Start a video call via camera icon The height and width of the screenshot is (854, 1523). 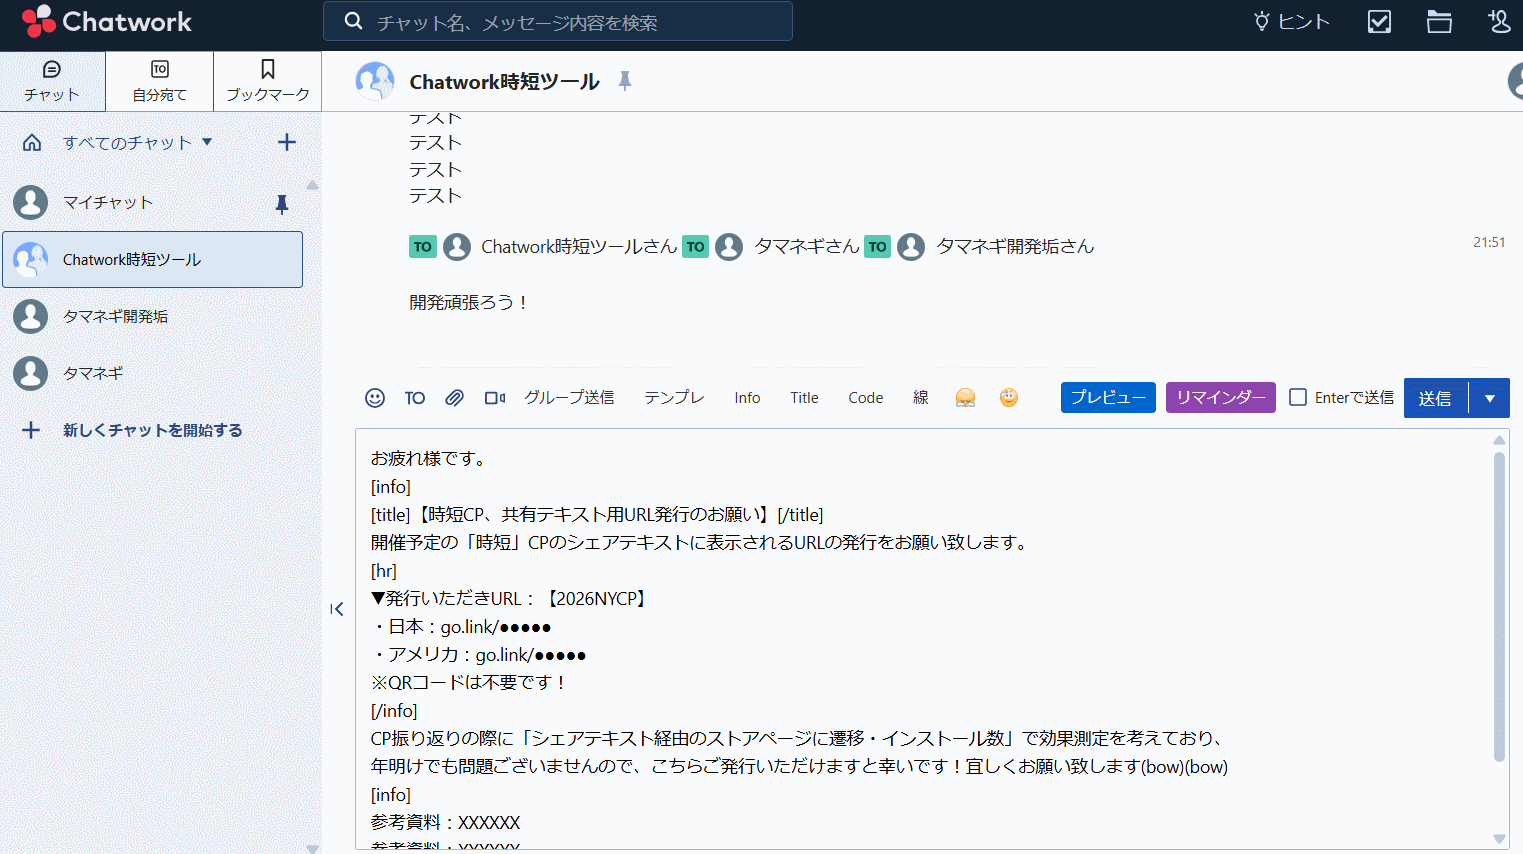point(495,398)
